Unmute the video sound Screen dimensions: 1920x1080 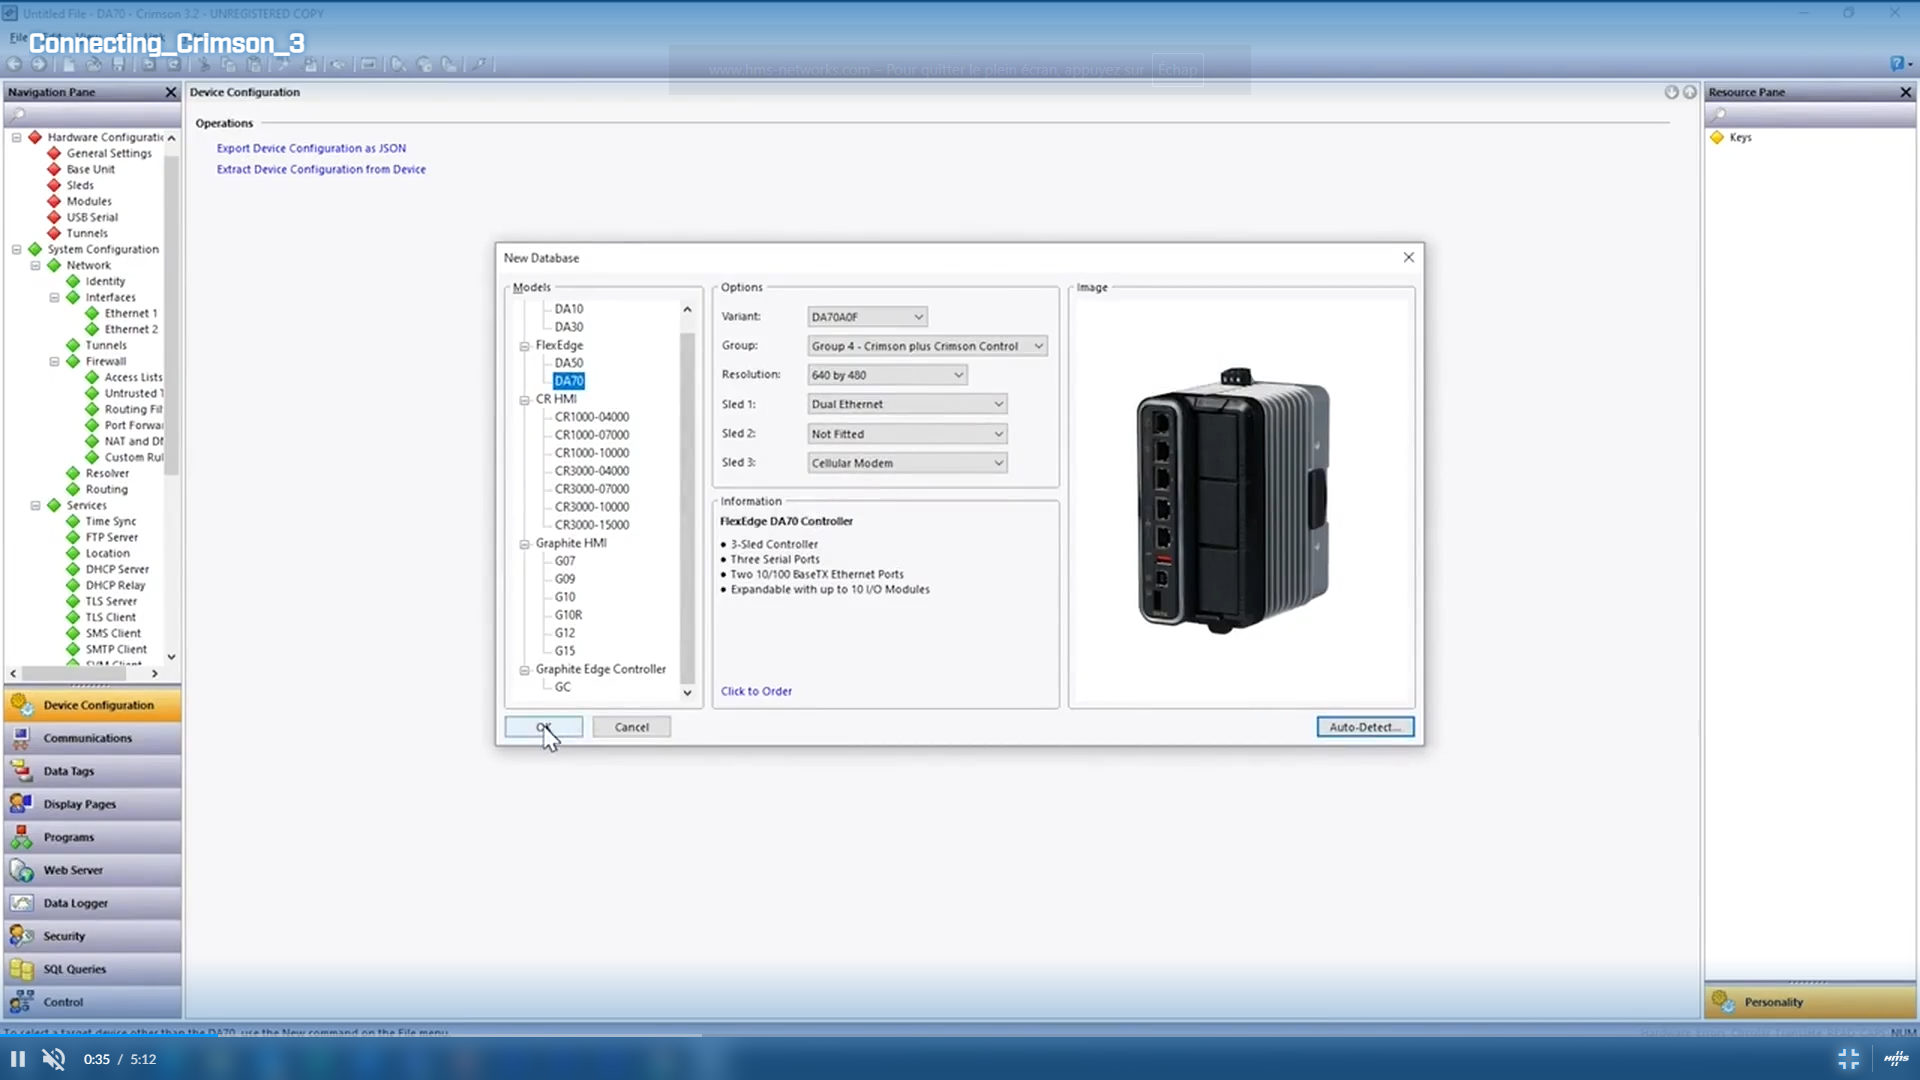[54, 1059]
